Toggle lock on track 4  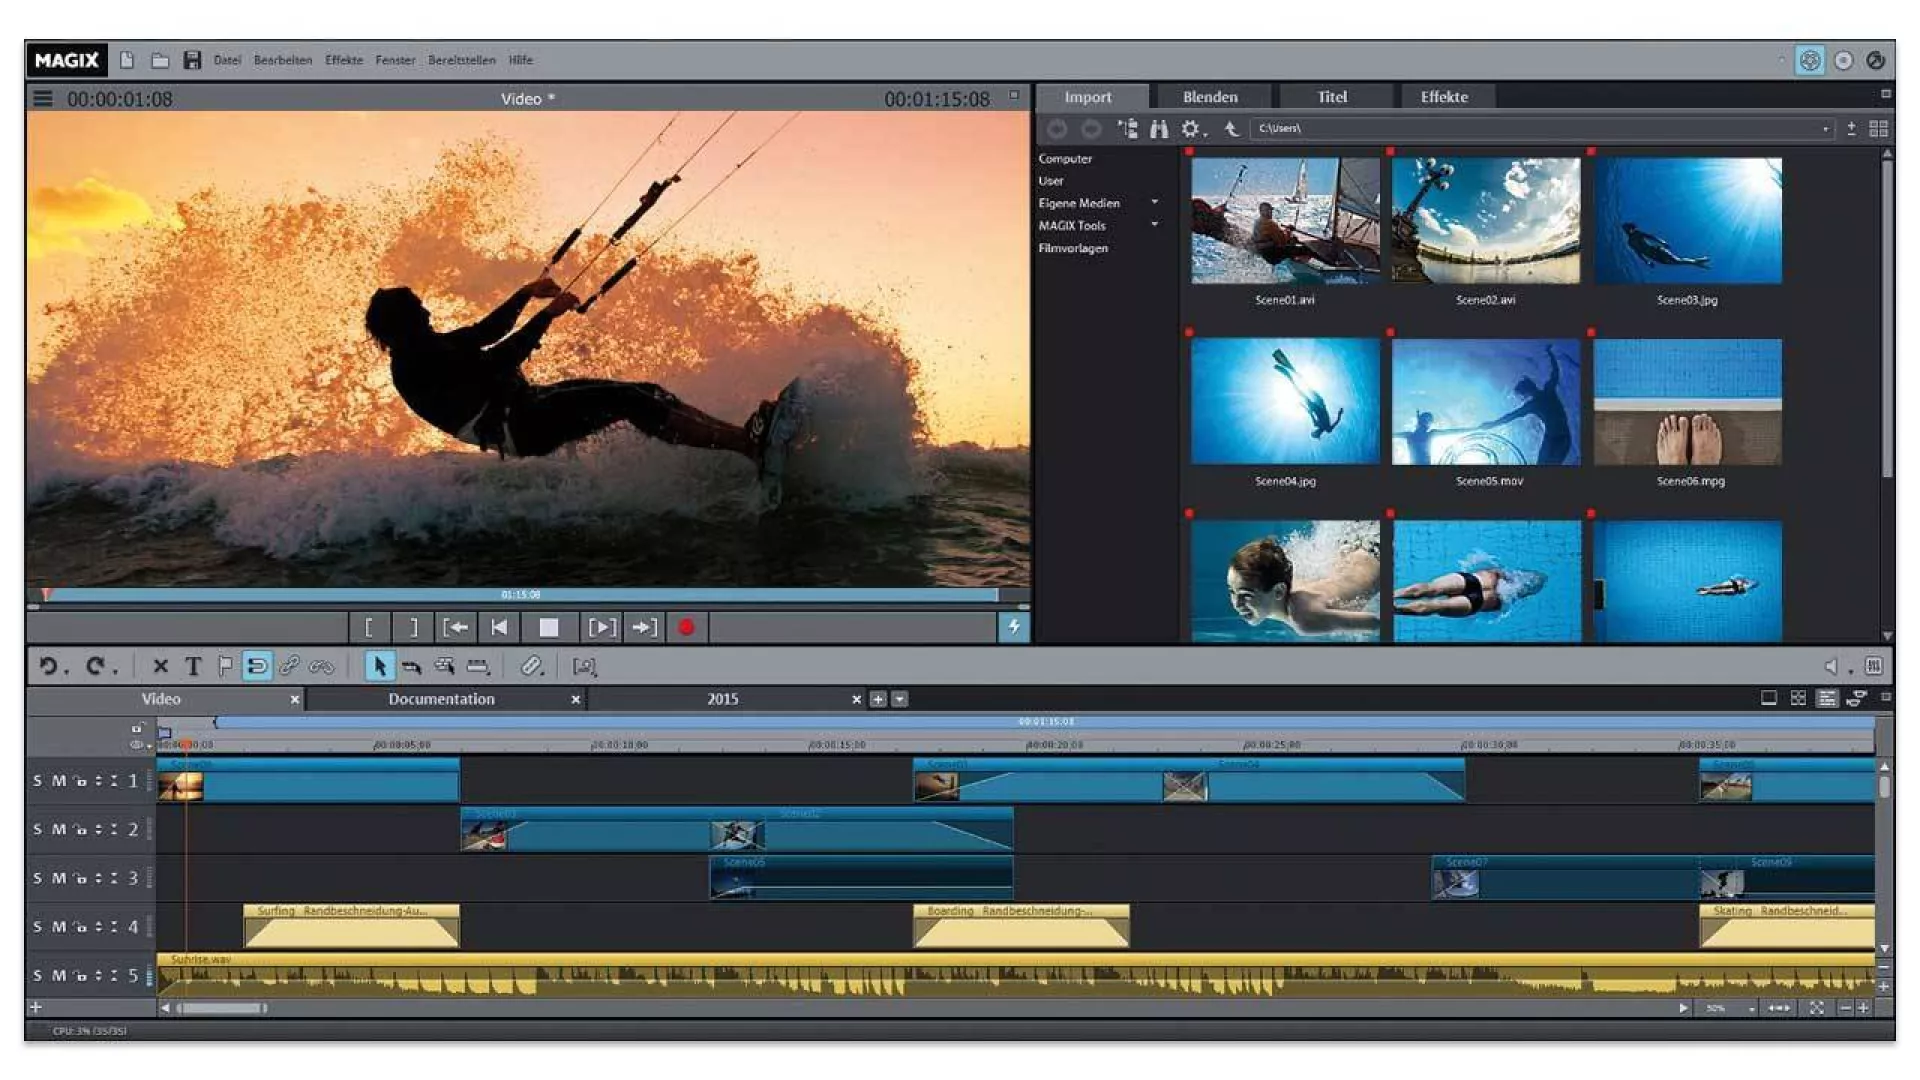[x=80, y=927]
